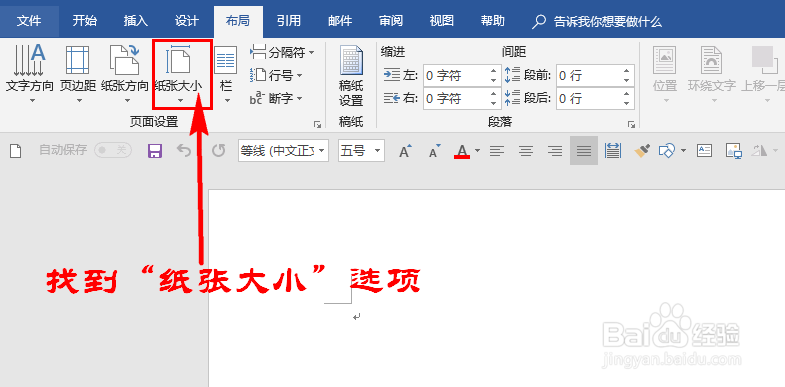785x387 pixels.
Task: Open the 页边距 margins tool
Action: pos(78,74)
